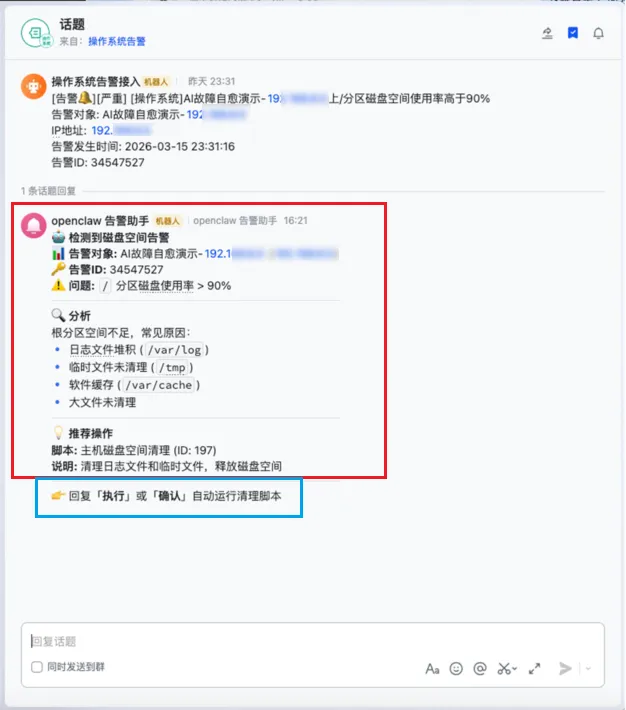Open the screenshot options dropdown chevron
626x710 pixels.
515,669
